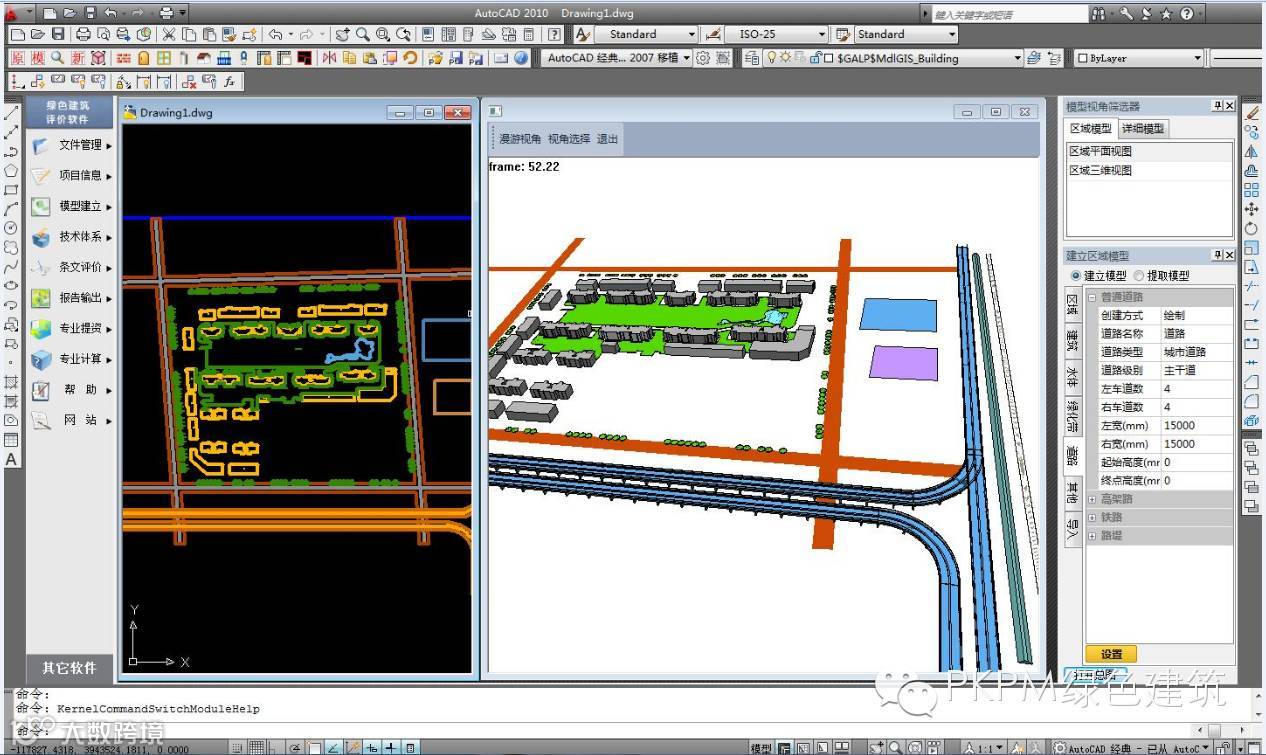Switch to the '建筑' vertical tab

tap(1072, 340)
